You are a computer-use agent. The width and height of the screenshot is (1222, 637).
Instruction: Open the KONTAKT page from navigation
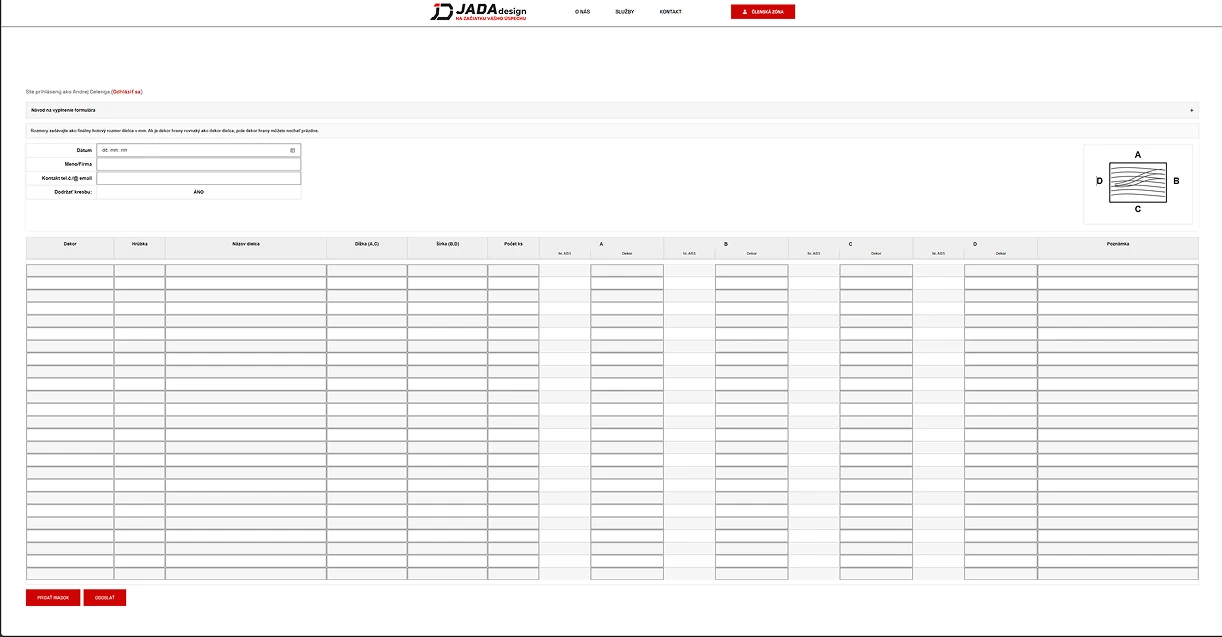(x=670, y=12)
